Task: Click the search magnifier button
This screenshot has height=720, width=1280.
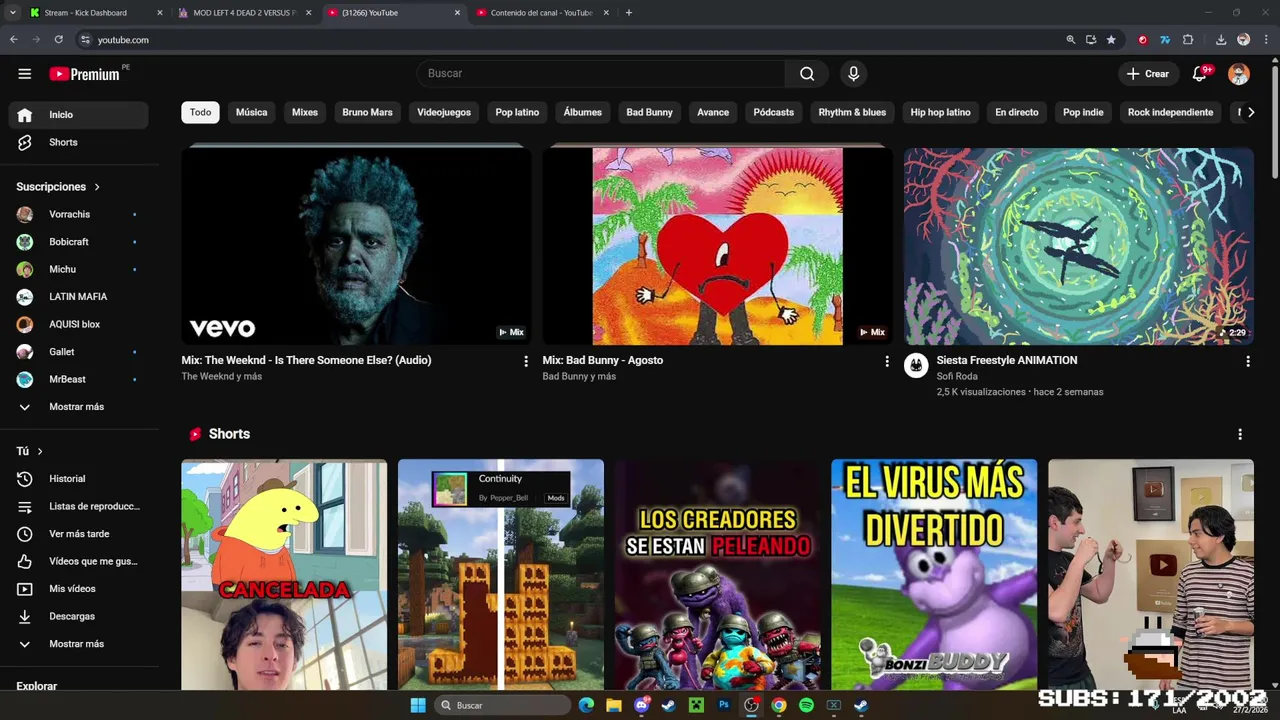Action: 807,73
